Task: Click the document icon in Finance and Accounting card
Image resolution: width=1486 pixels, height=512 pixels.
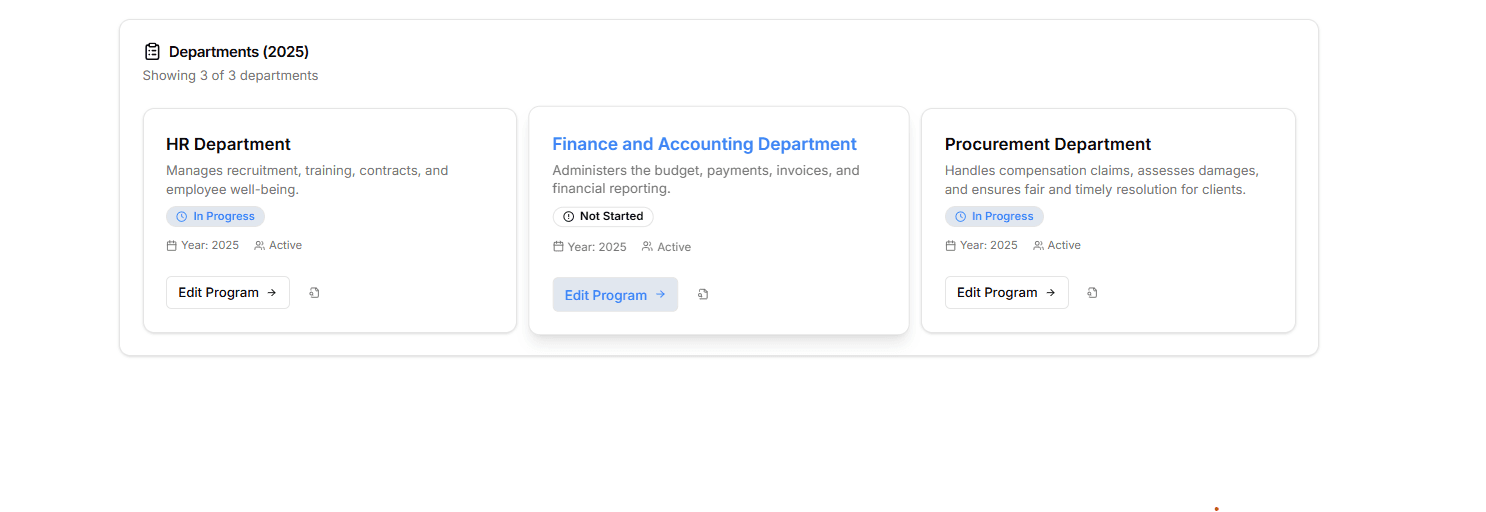Action: [703, 295]
